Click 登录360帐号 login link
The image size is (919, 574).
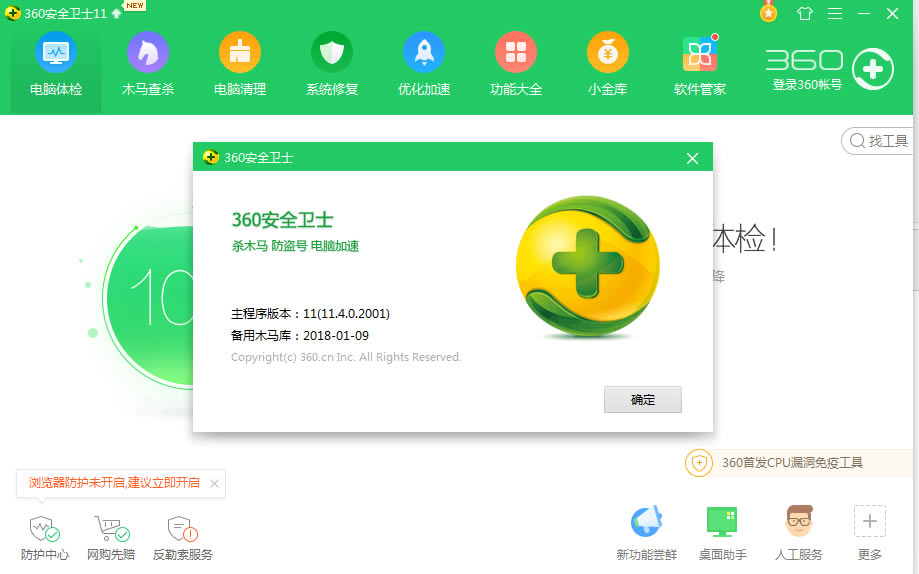[807, 85]
